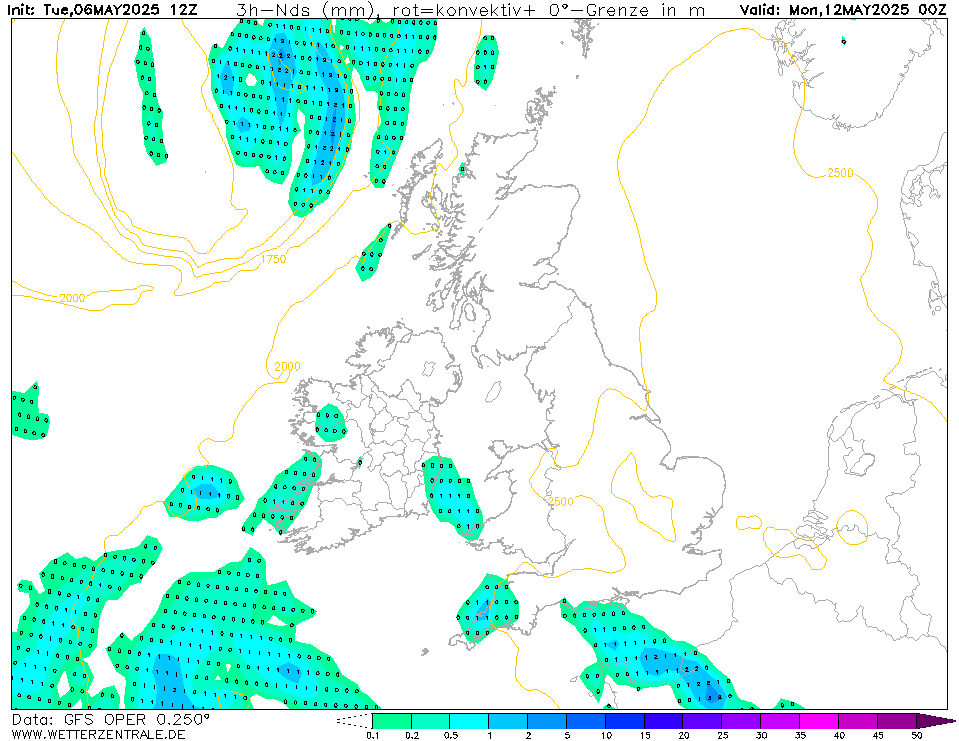The image size is (959, 741).
Task: Select the green 0.1–0.2 legend swatch
Action: click(x=391, y=721)
